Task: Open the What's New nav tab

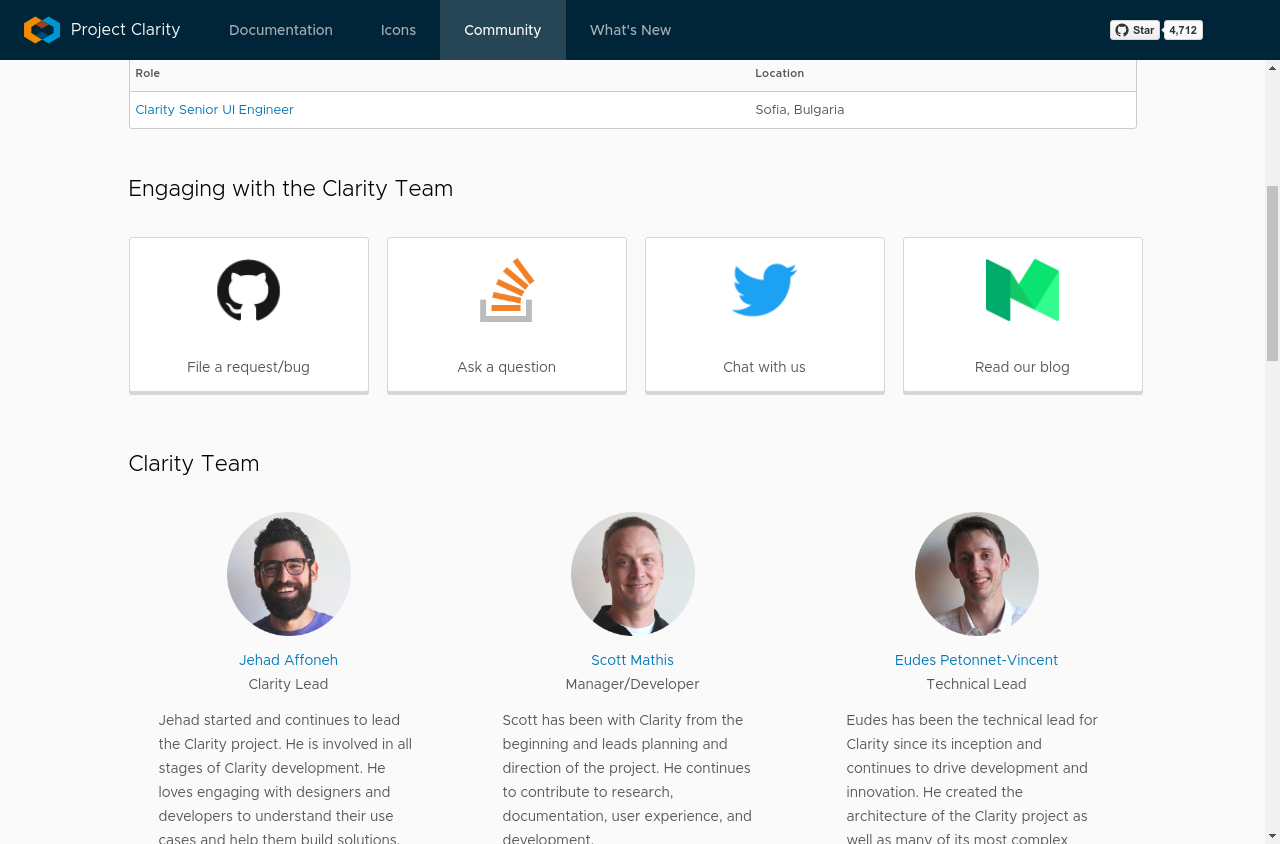Action: point(630,30)
